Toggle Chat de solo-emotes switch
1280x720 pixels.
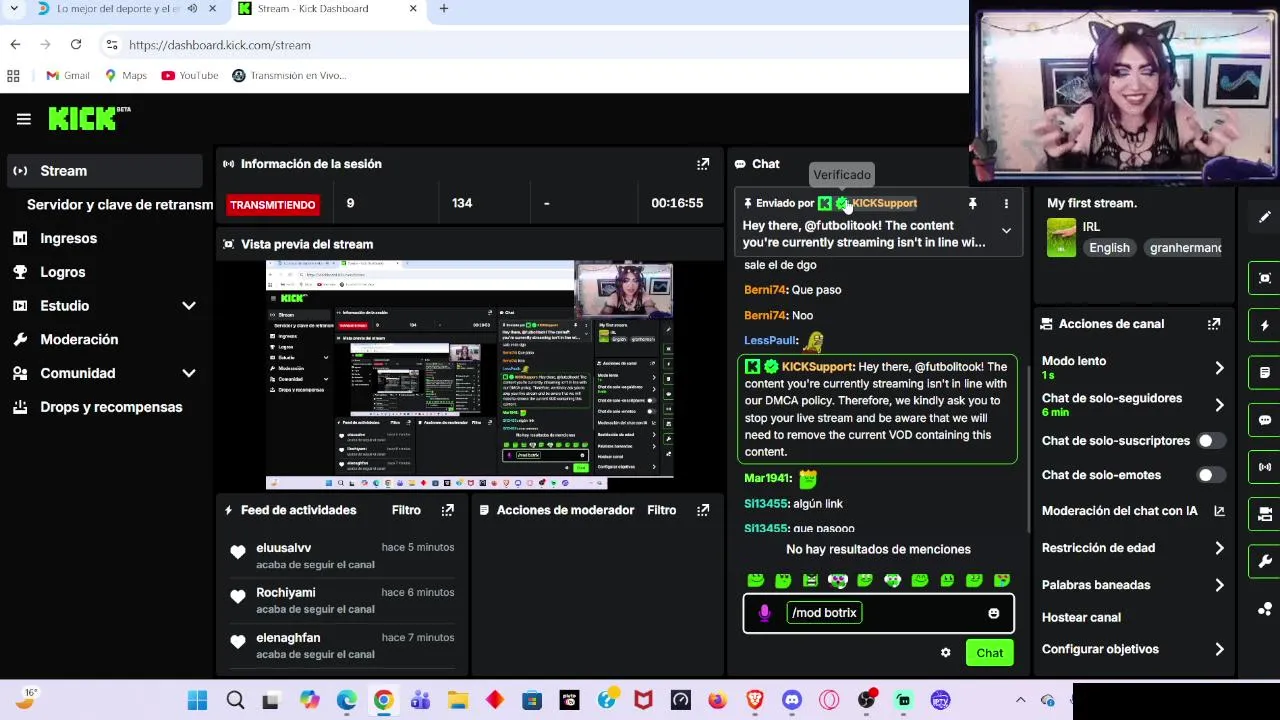point(1211,475)
